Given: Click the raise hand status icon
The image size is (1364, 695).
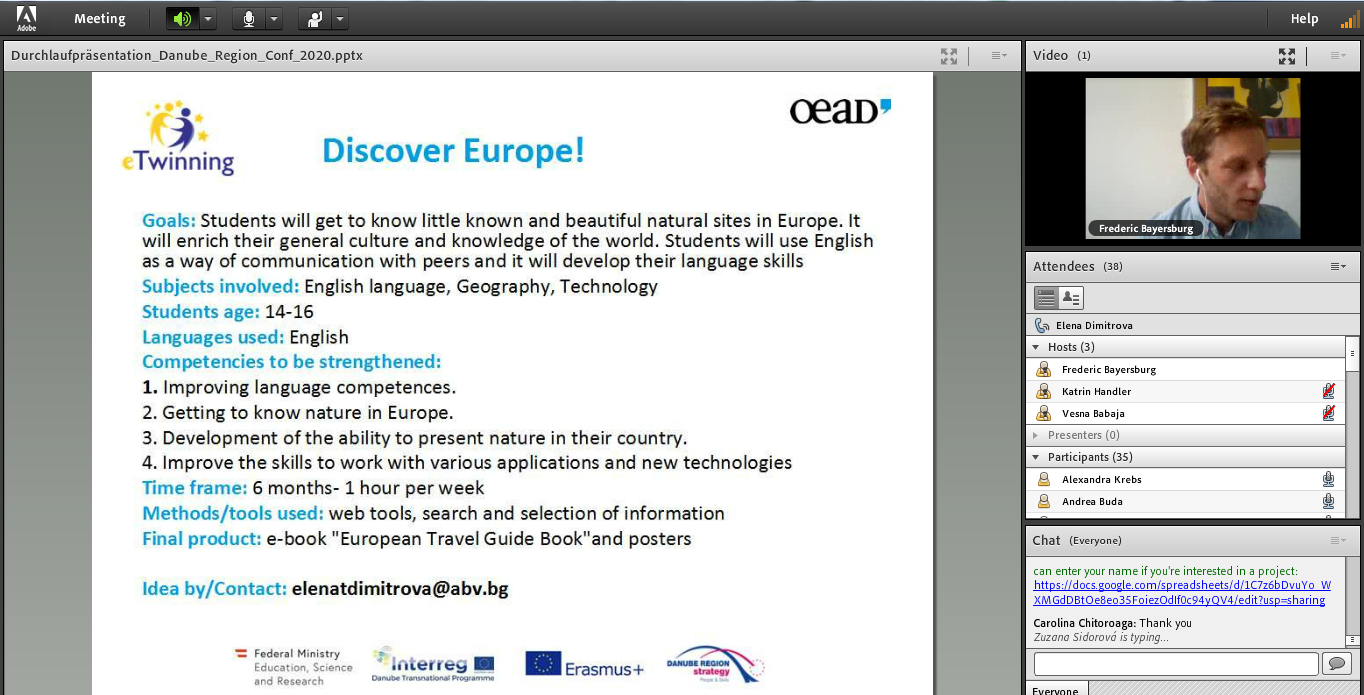Looking at the screenshot, I should (314, 19).
